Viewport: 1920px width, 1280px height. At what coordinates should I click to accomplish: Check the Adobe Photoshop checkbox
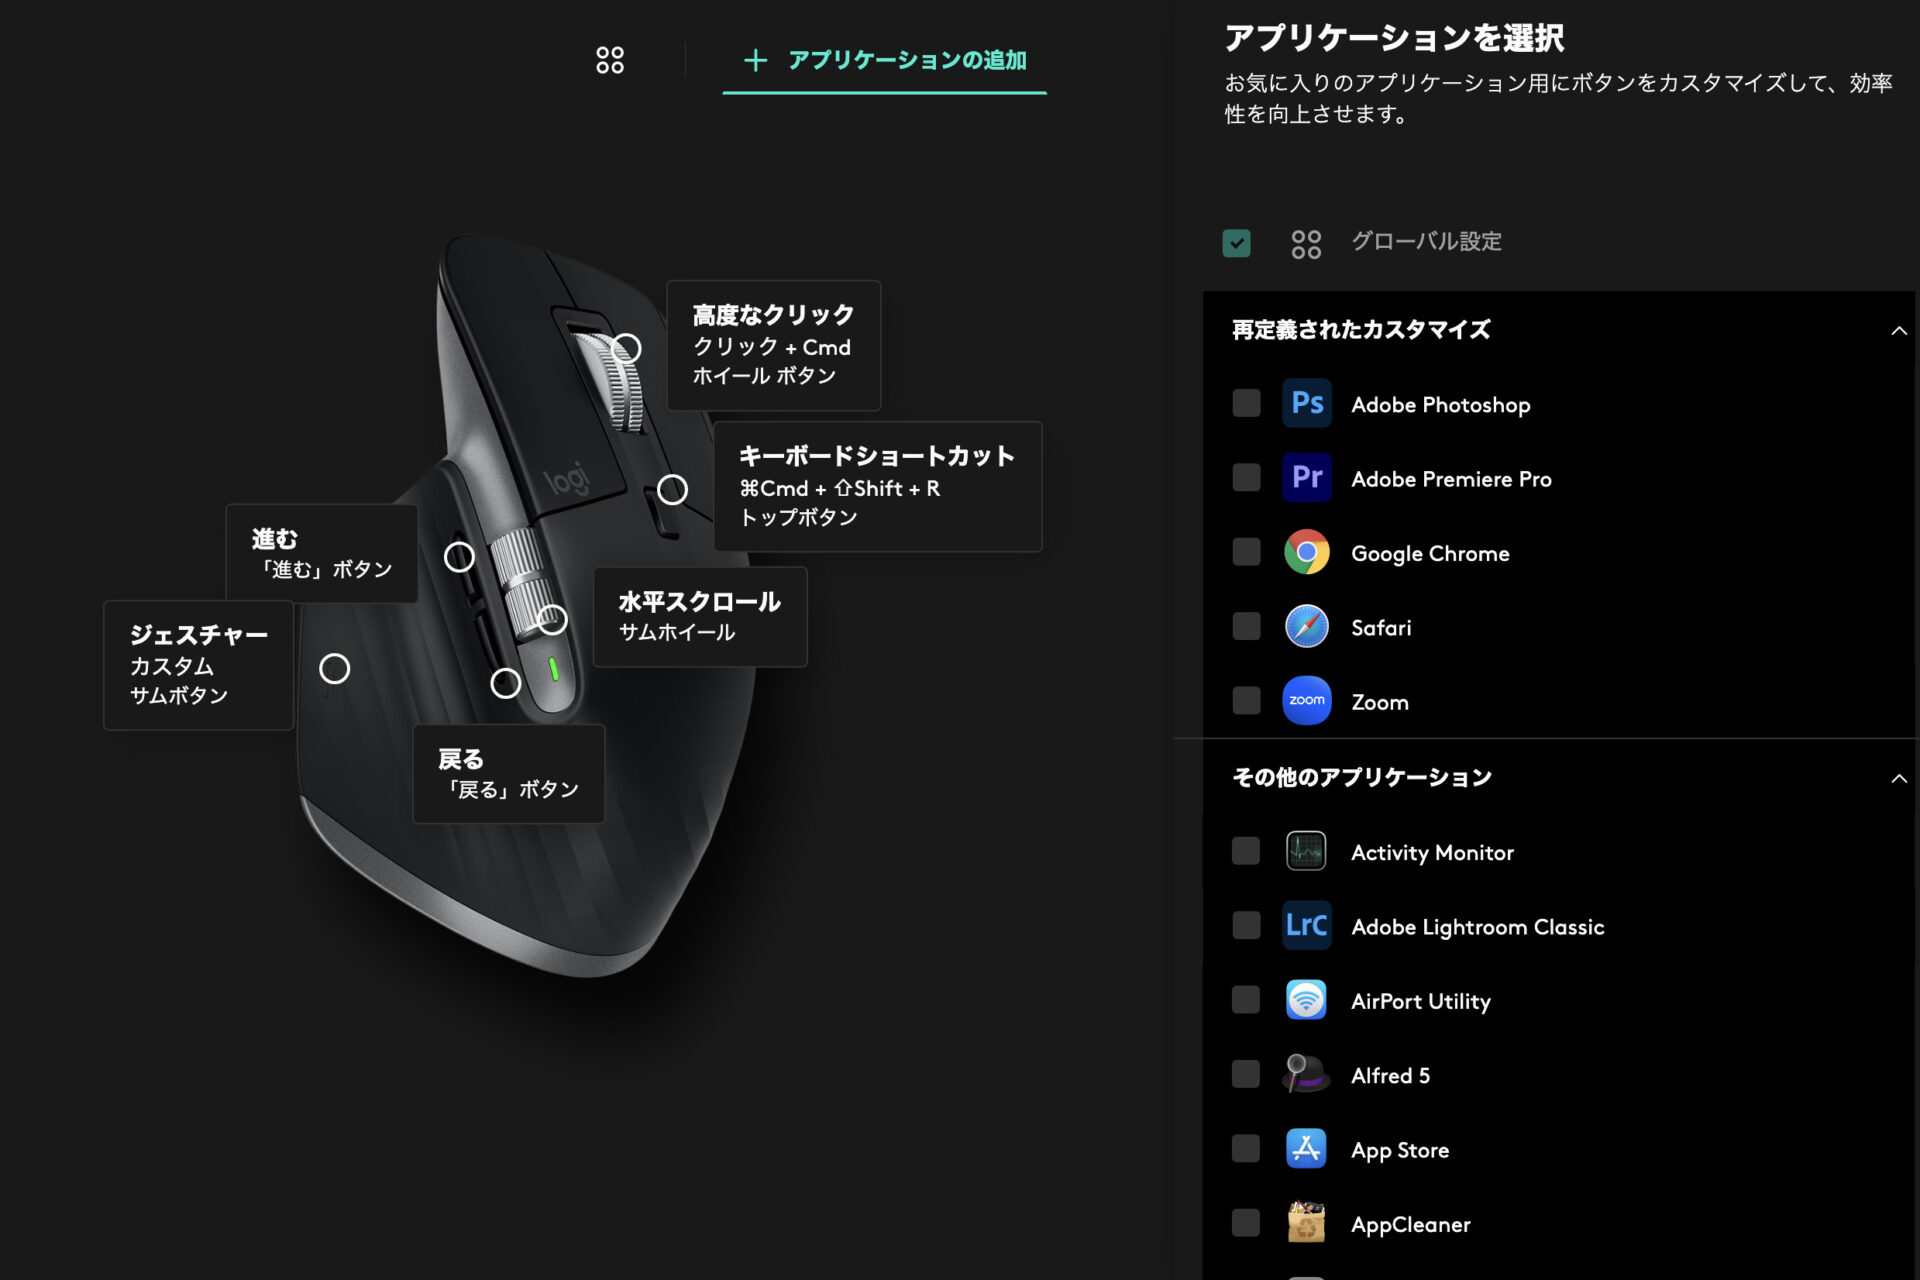click(1246, 403)
